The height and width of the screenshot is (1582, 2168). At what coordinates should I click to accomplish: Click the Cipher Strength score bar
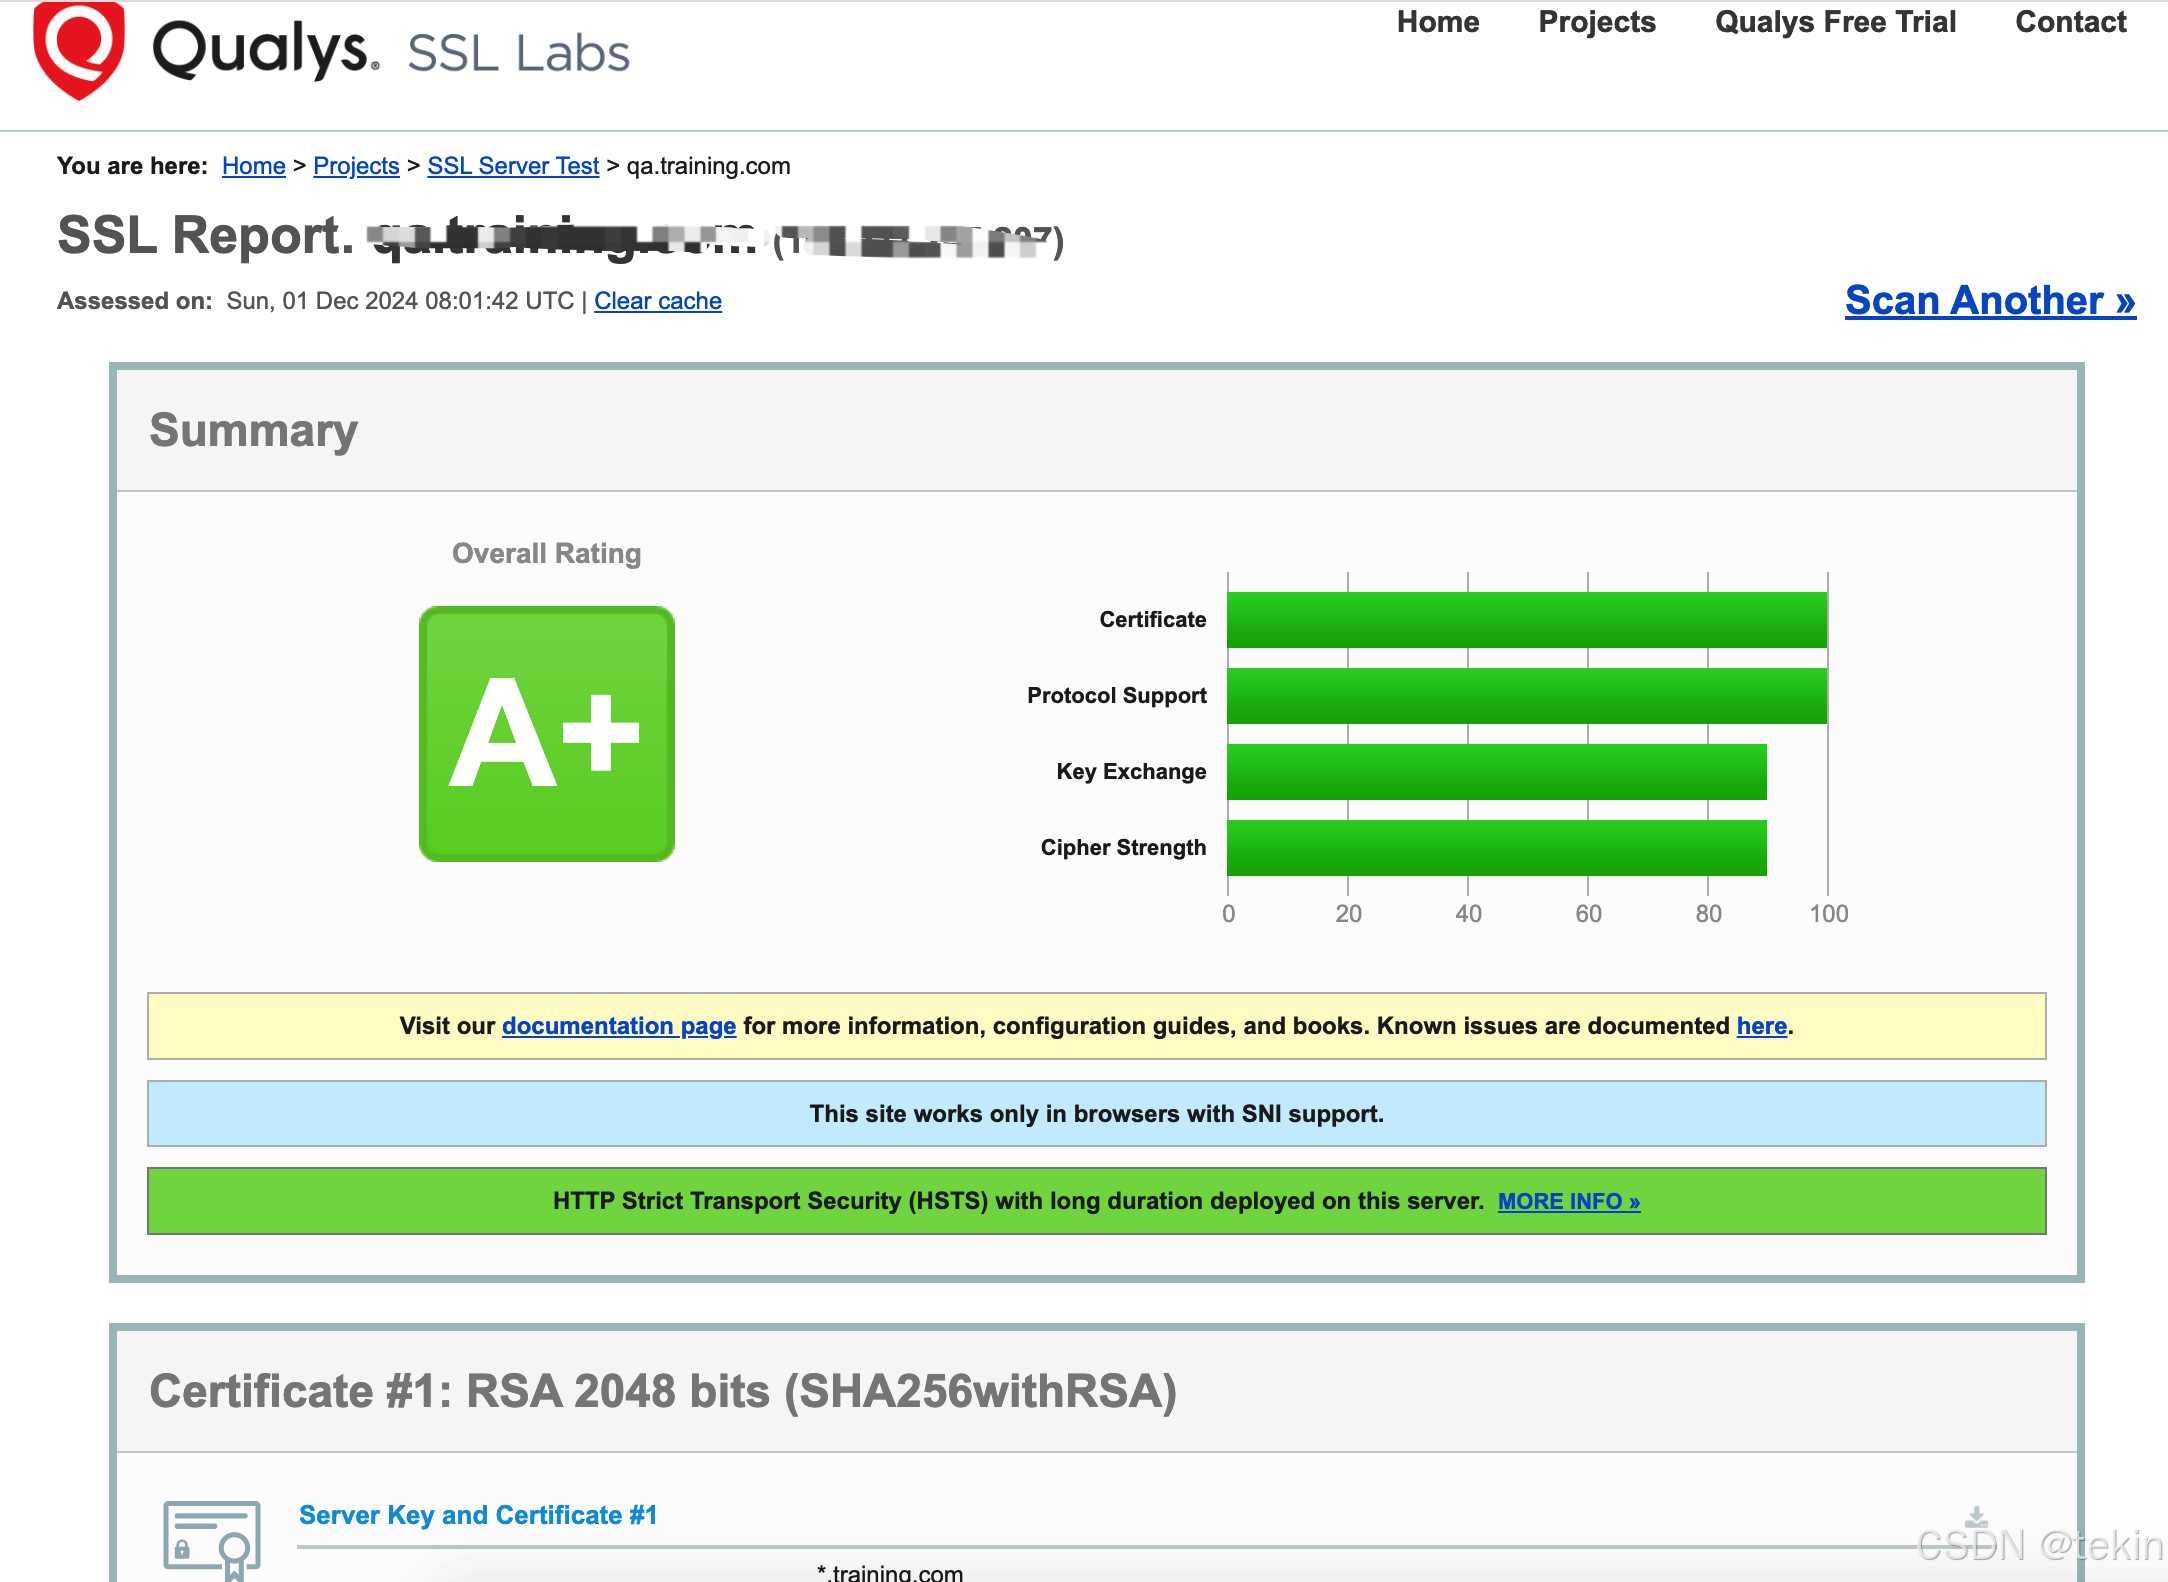pyautogui.click(x=1497, y=848)
